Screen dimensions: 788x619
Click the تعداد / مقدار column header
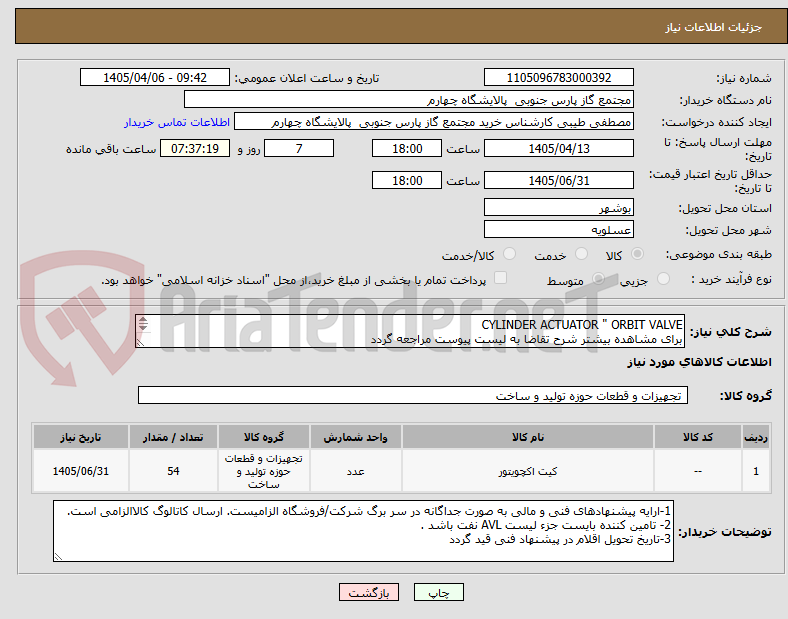(173, 437)
